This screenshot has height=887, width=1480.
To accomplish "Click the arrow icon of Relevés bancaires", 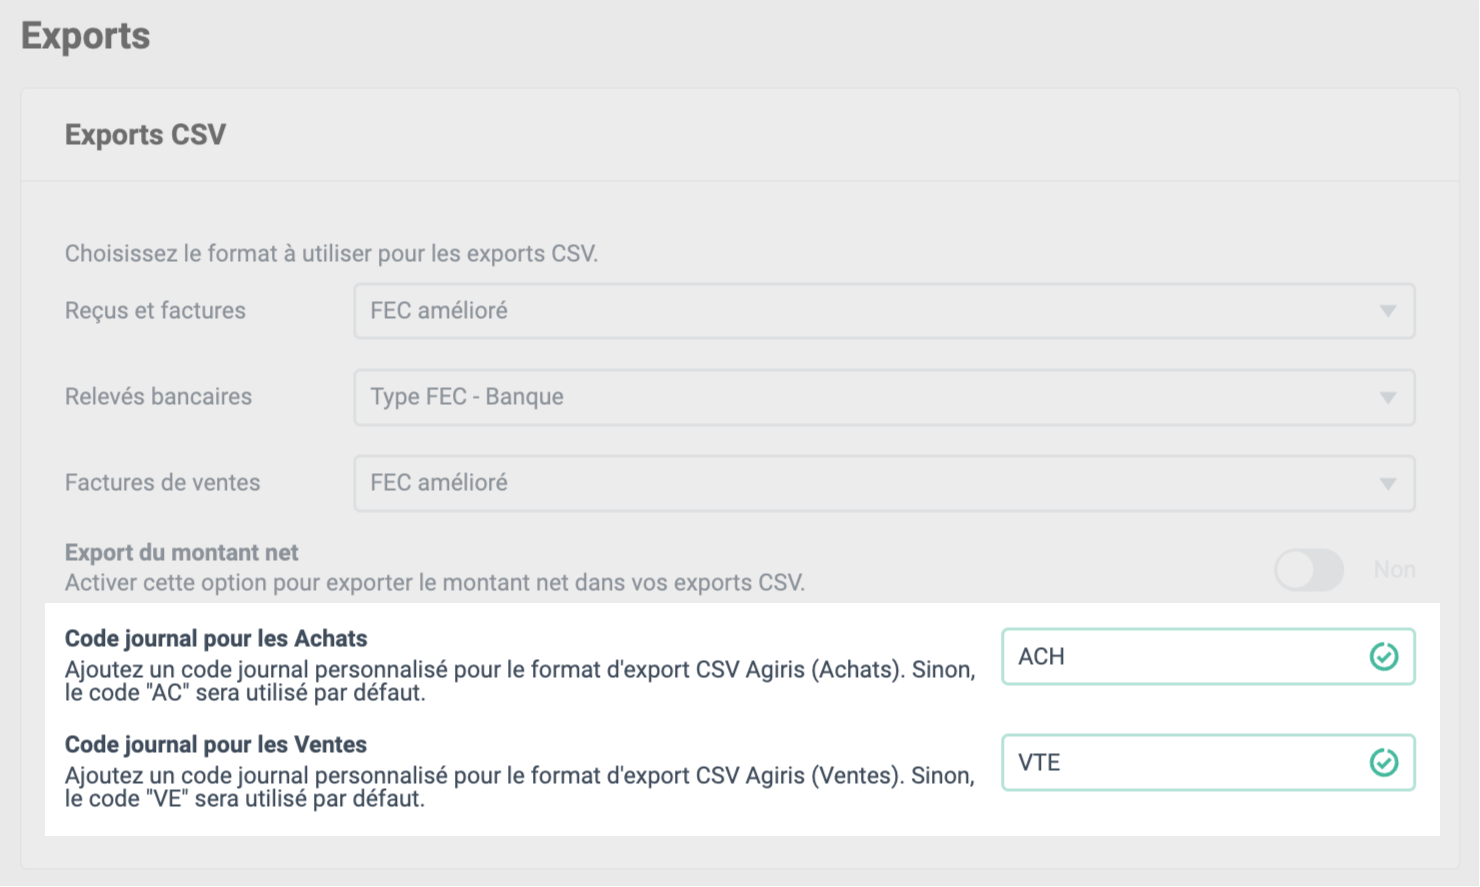I will click(1388, 398).
